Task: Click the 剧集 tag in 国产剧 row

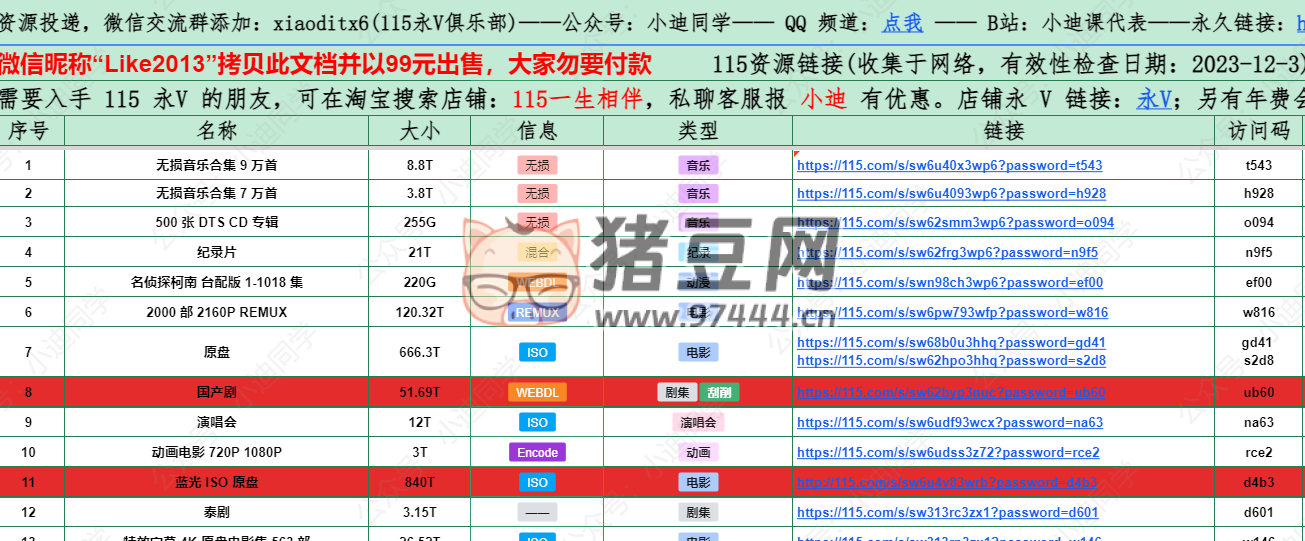Action: (x=677, y=393)
